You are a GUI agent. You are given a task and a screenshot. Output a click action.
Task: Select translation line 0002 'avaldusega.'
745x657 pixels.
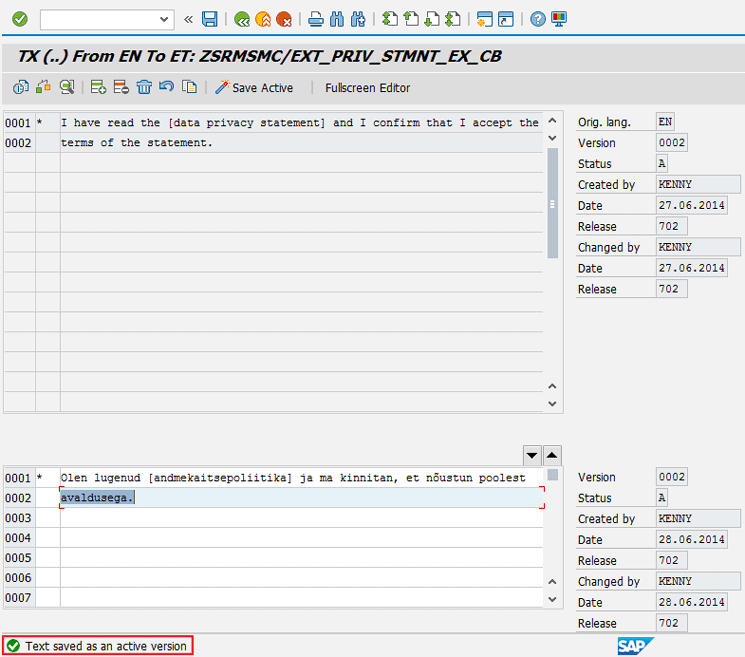pos(300,498)
